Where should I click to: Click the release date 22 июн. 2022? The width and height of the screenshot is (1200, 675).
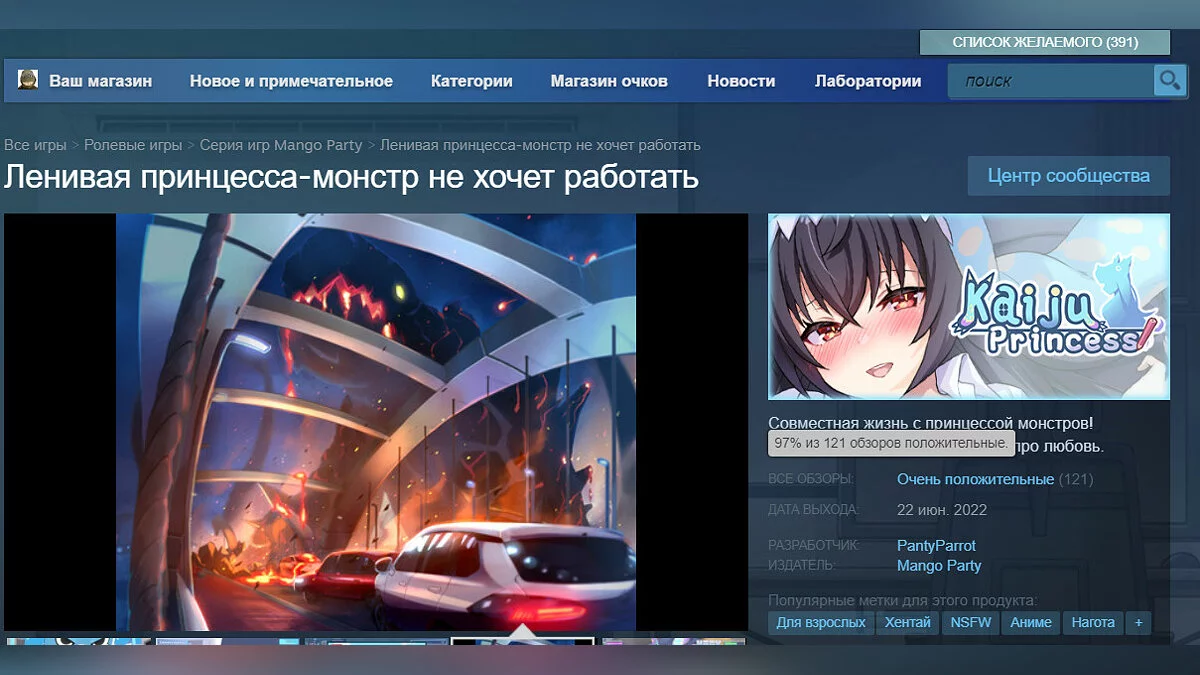tap(942, 510)
